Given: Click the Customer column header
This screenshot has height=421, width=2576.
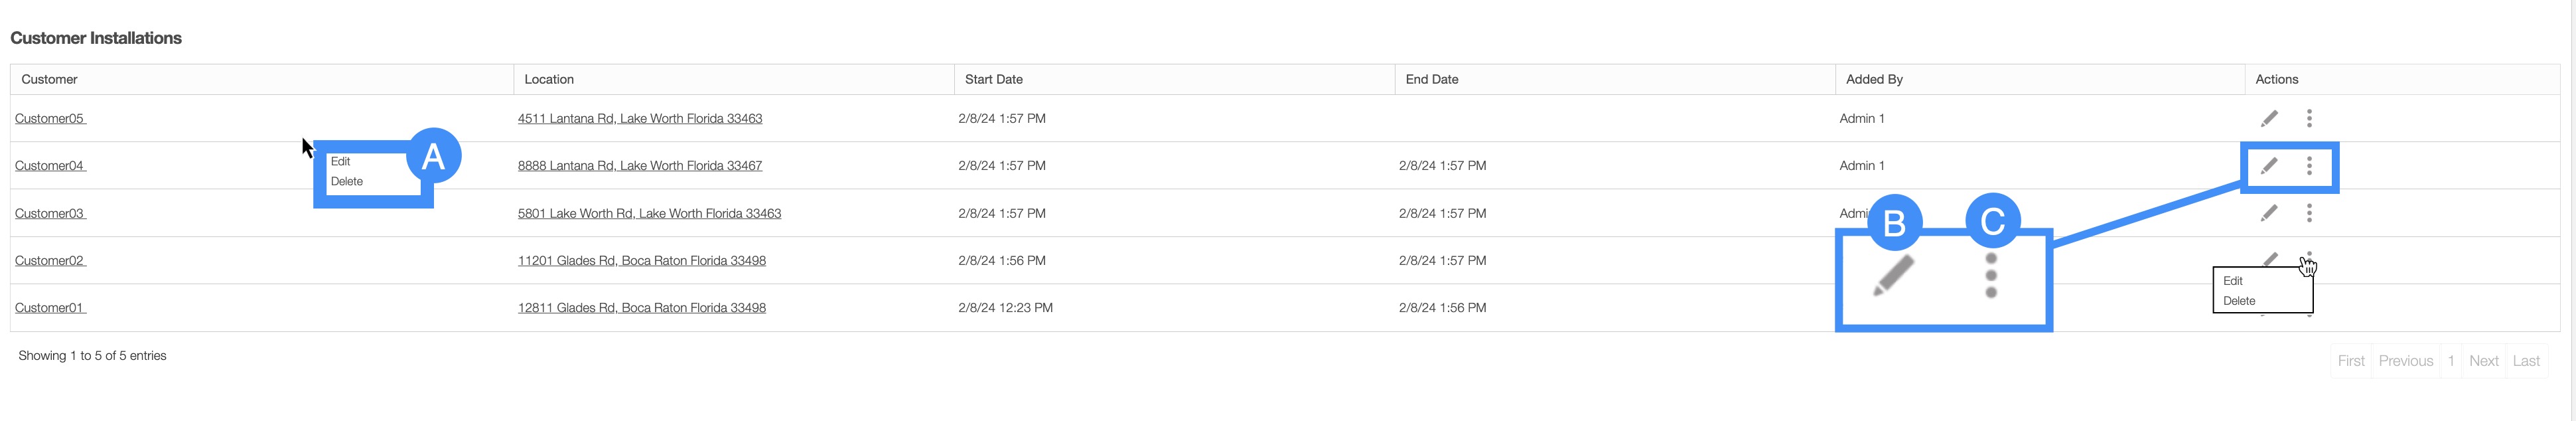Looking at the screenshot, I should coord(49,79).
